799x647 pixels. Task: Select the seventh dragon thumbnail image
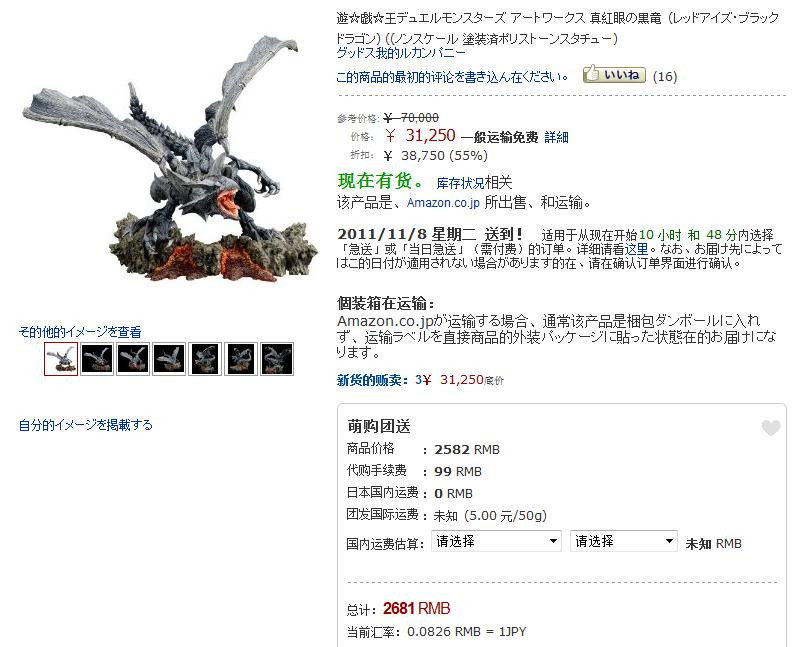click(277, 359)
